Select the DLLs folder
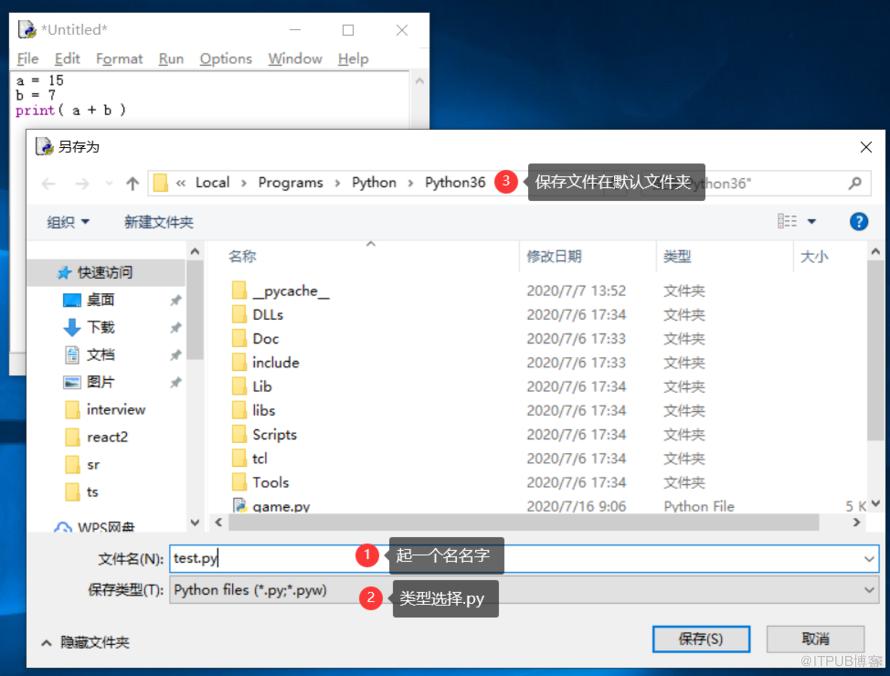The height and width of the screenshot is (676, 890). [x=268, y=314]
